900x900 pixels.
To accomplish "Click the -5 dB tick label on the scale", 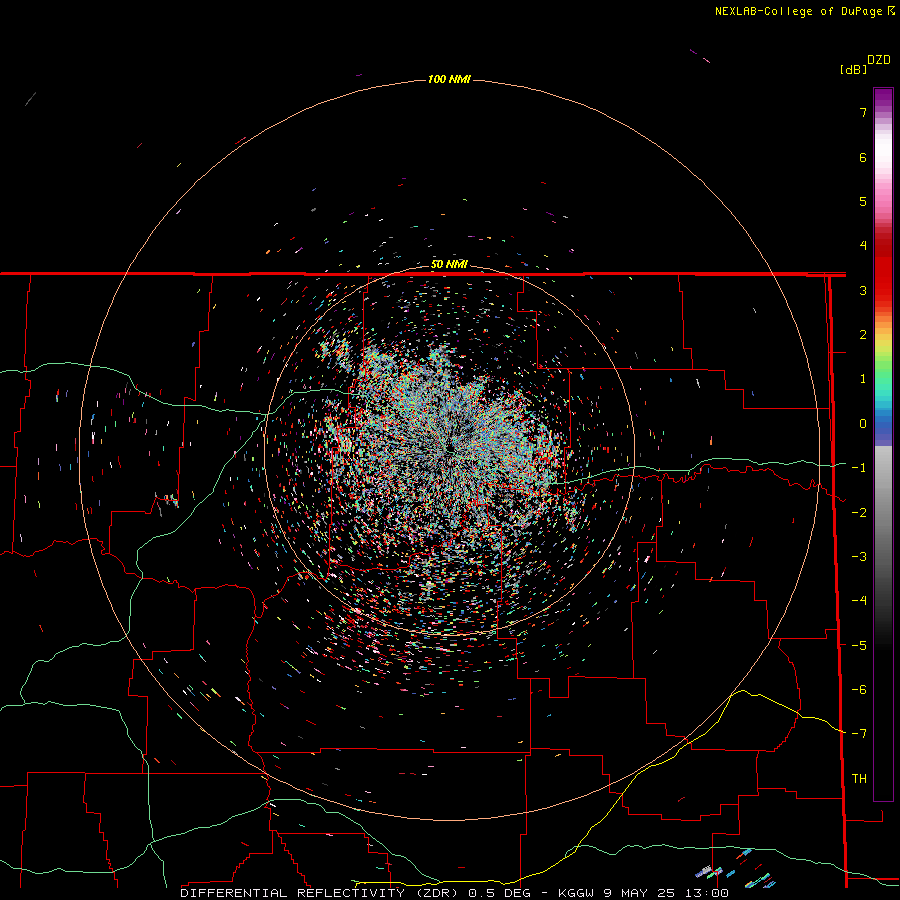I will pyautogui.click(x=859, y=646).
